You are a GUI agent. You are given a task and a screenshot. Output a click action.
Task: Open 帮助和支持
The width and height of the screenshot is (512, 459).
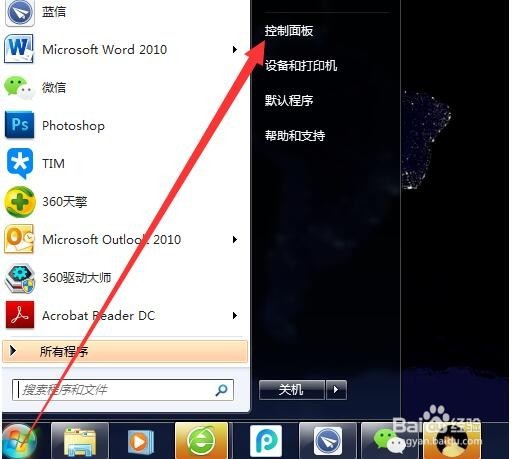(295, 135)
